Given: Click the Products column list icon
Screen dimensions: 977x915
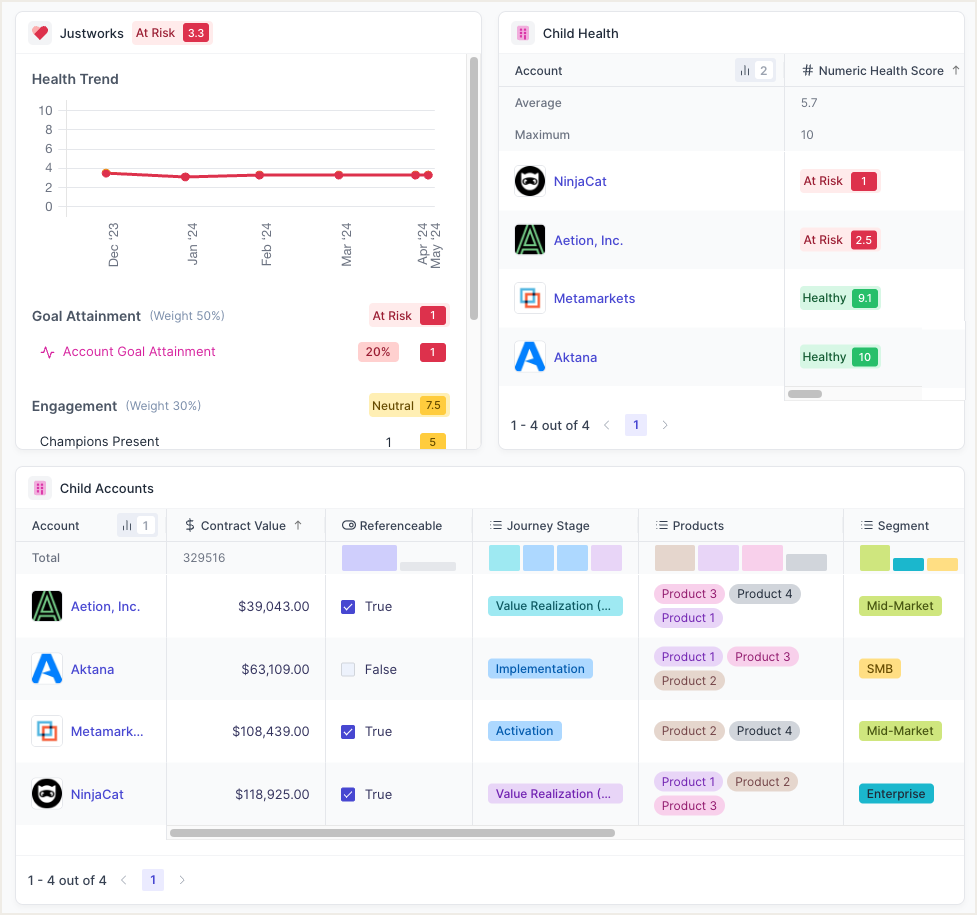Looking at the screenshot, I should click(x=662, y=525).
